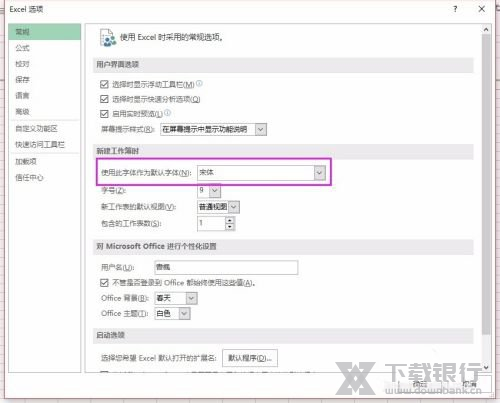The width and height of the screenshot is (500, 403).
Task: Click the 确定 button
Action: (x=420, y=384)
